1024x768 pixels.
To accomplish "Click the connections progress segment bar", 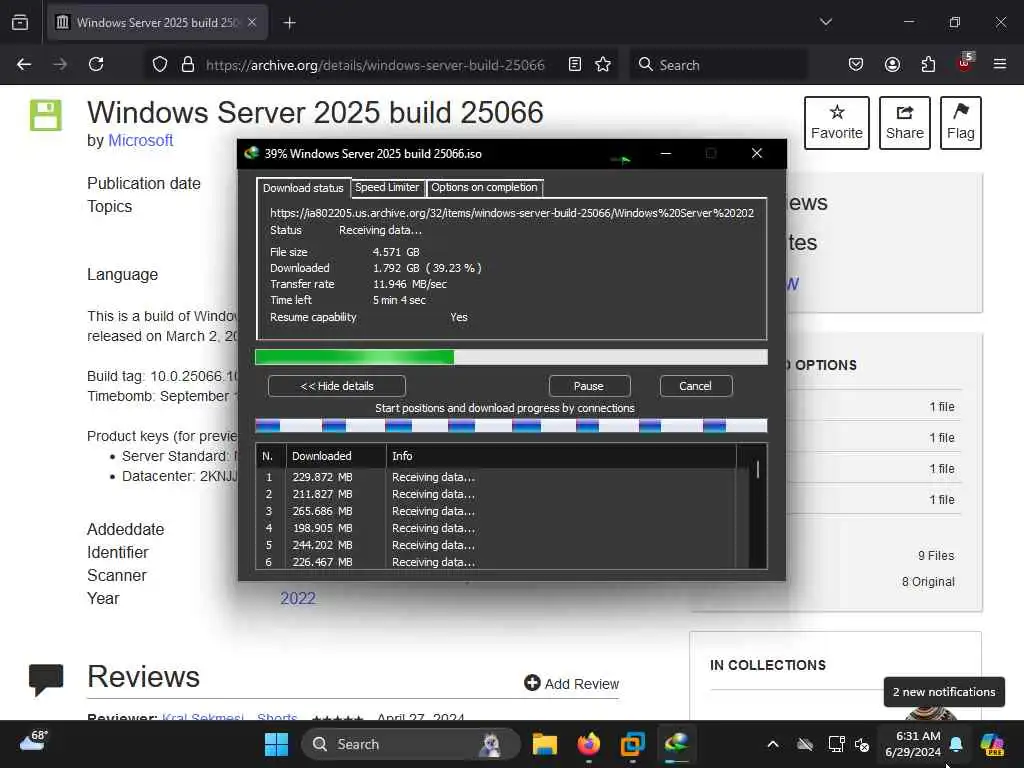I will click(x=511, y=426).
